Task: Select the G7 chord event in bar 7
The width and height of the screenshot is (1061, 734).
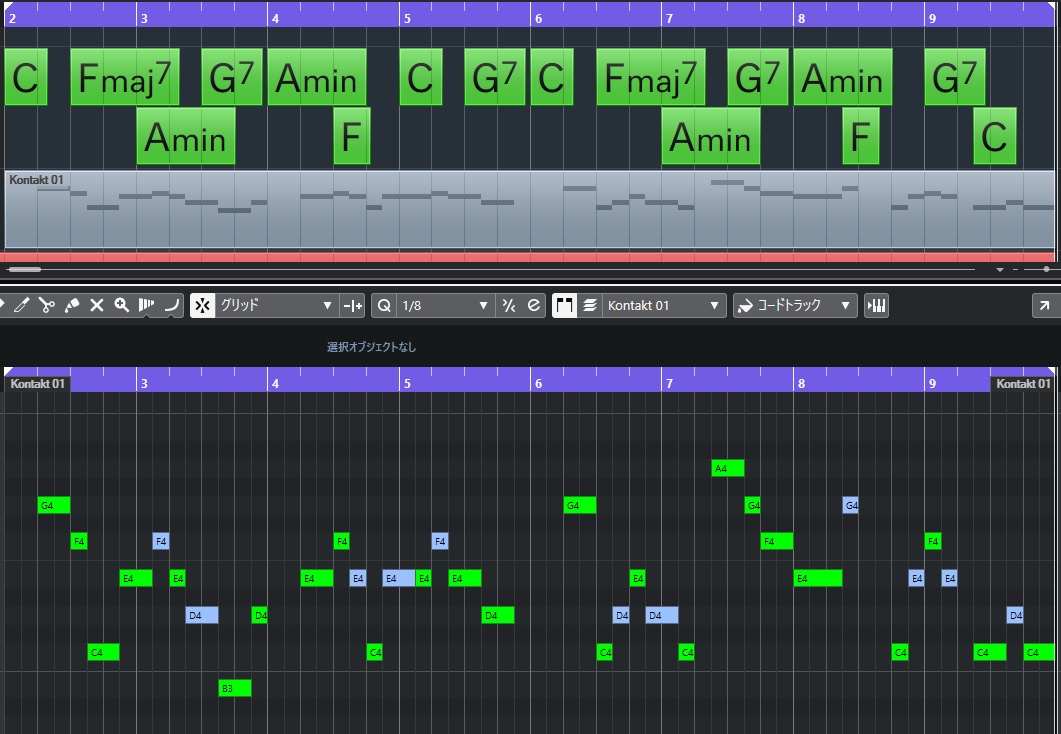Action: point(758,77)
